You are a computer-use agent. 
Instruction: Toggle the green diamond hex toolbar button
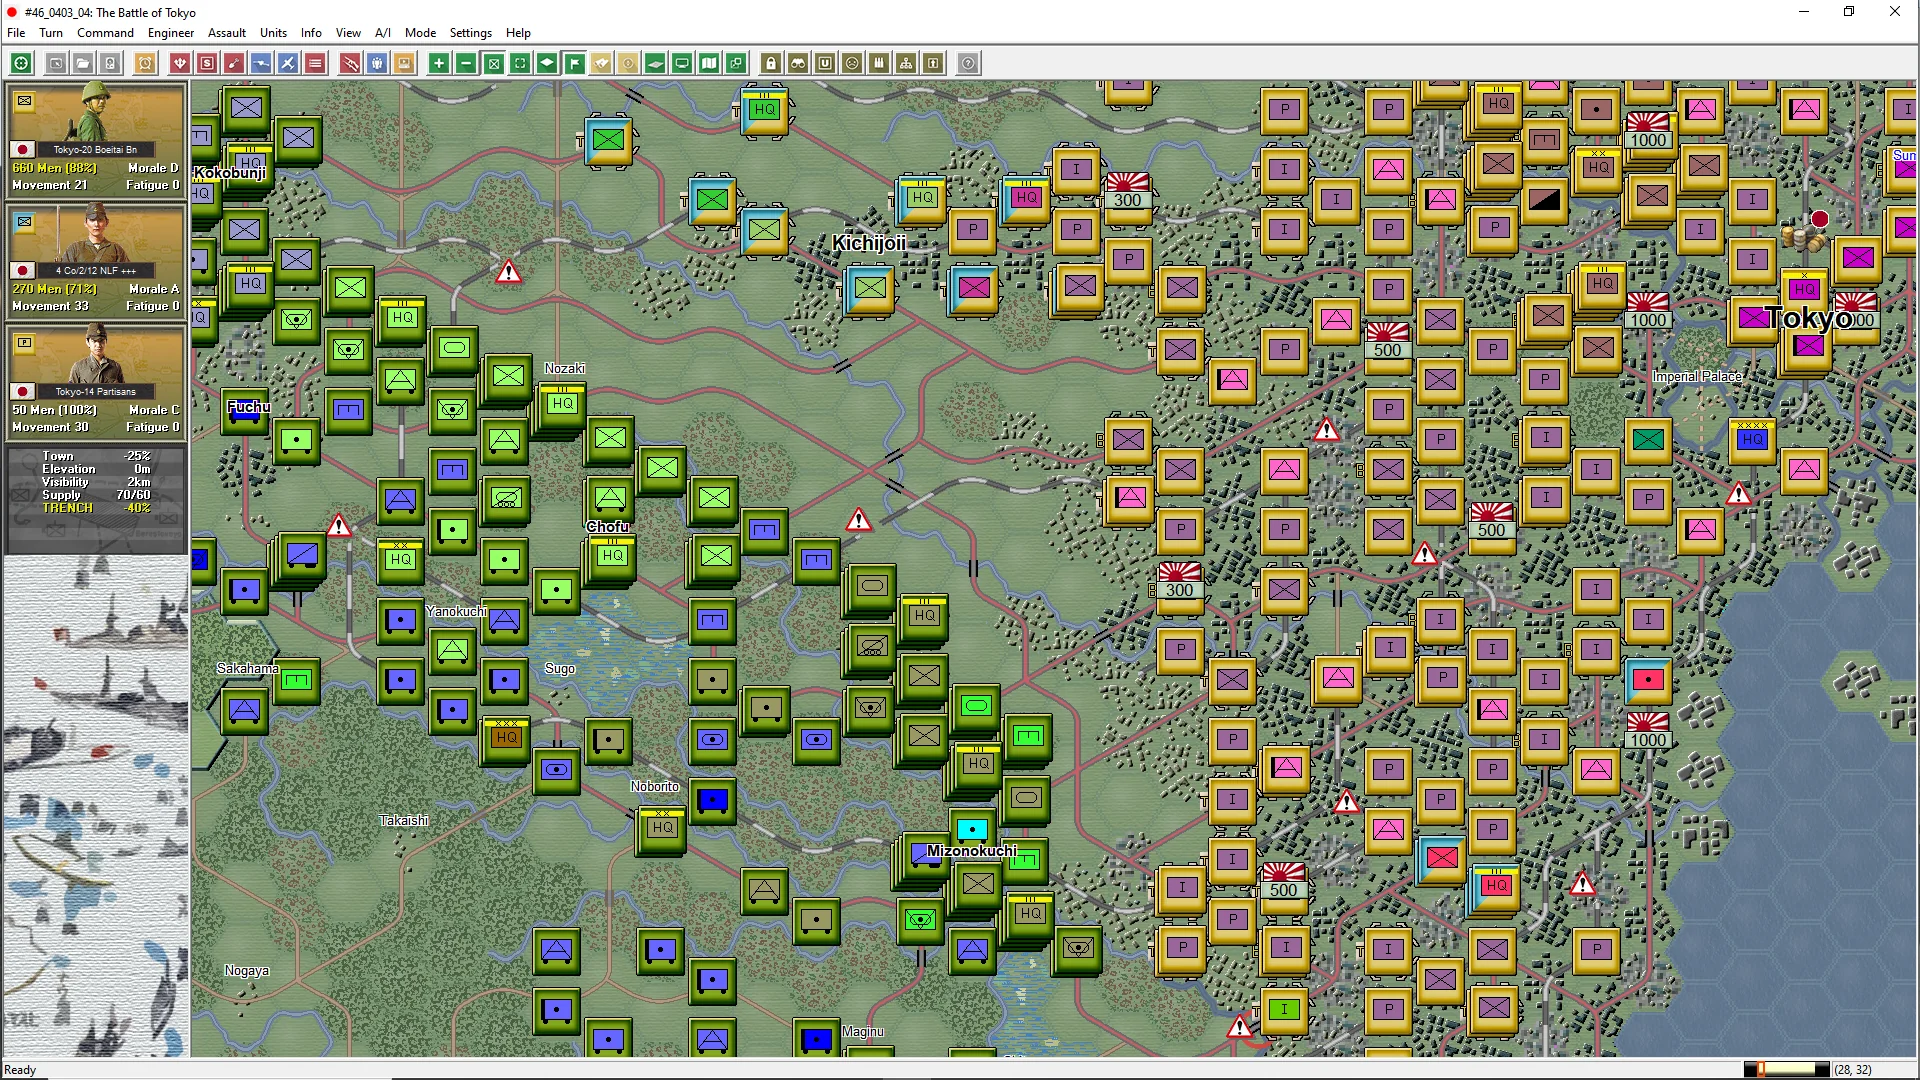click(x=547, y=63)
